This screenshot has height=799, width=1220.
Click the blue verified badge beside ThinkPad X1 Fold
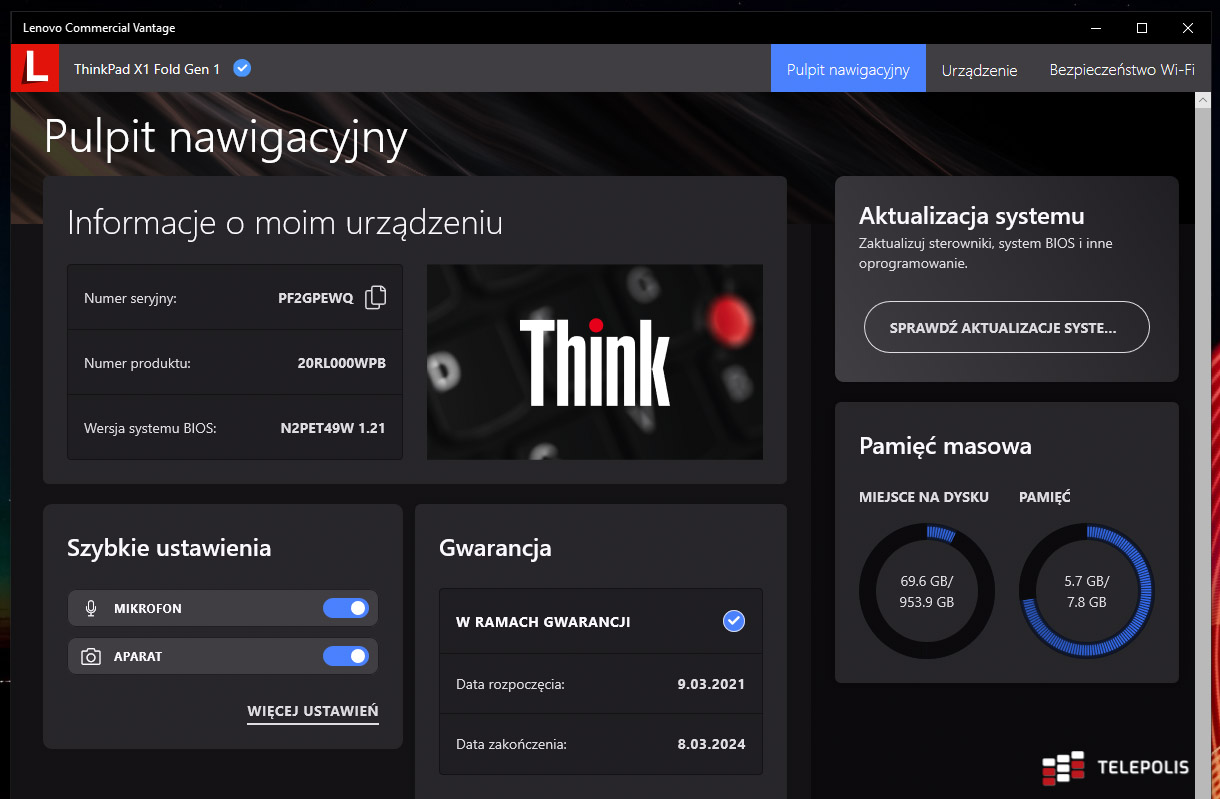pos(242,68)
